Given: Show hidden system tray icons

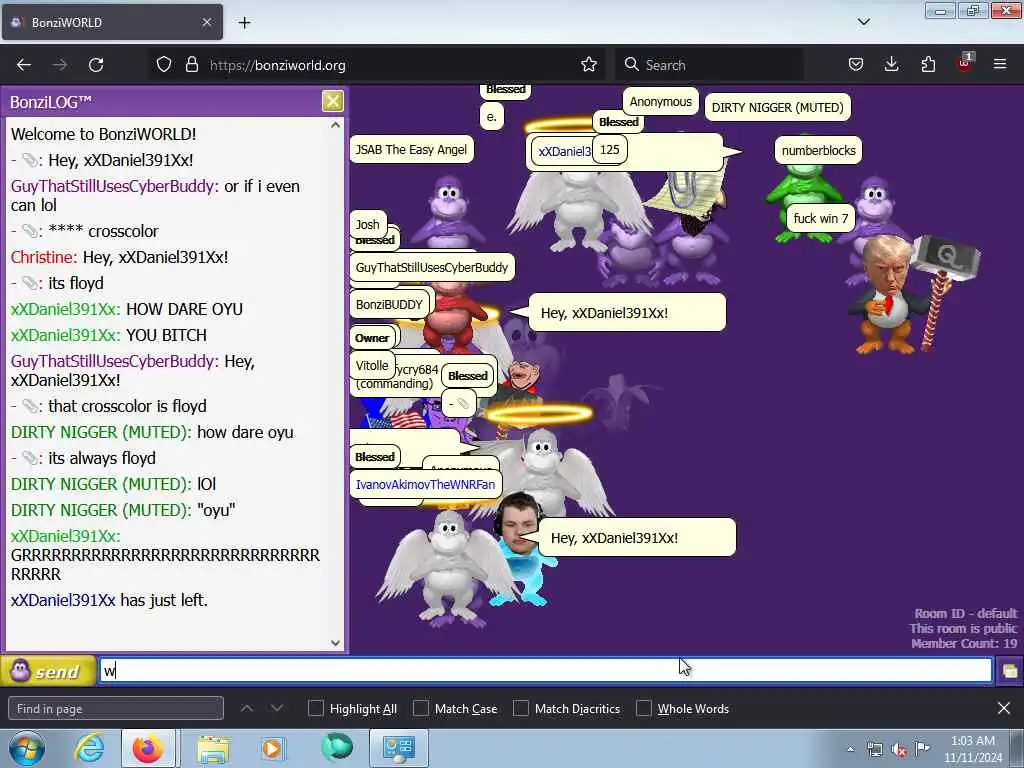Looking at the screenshot, I should point(850,750).
